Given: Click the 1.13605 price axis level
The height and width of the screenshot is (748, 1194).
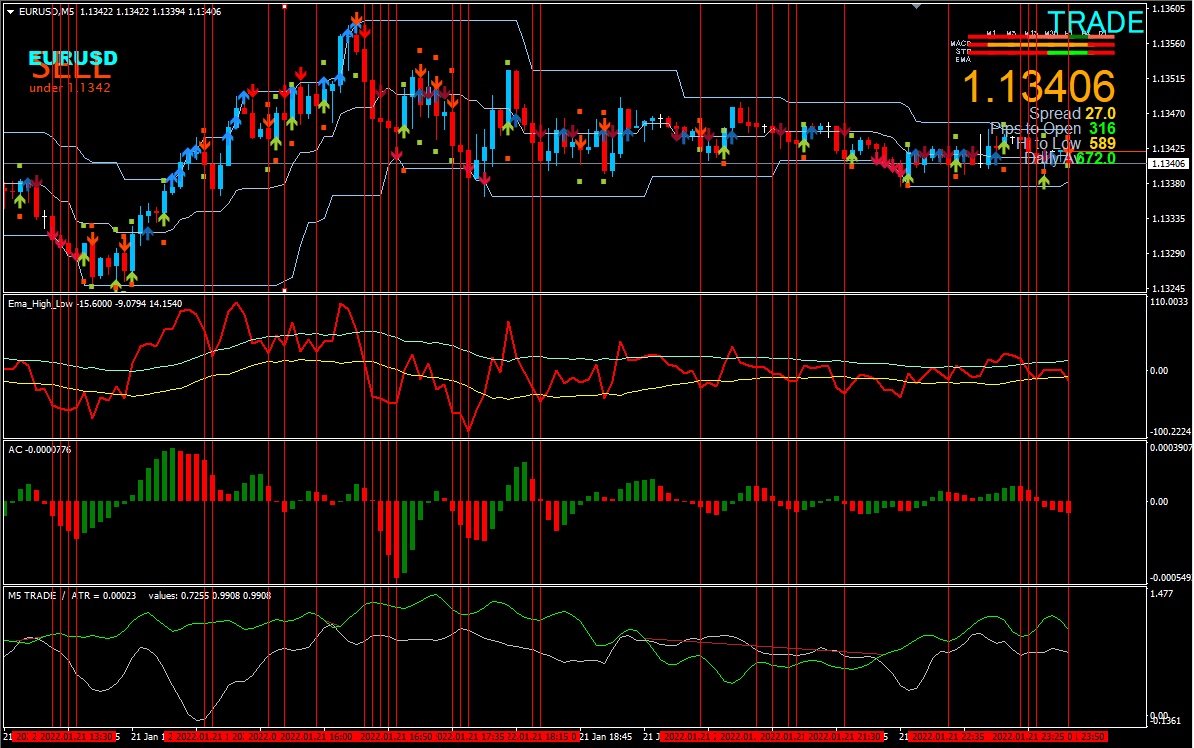Looking at the screenshot, I should pos(1168,8).
